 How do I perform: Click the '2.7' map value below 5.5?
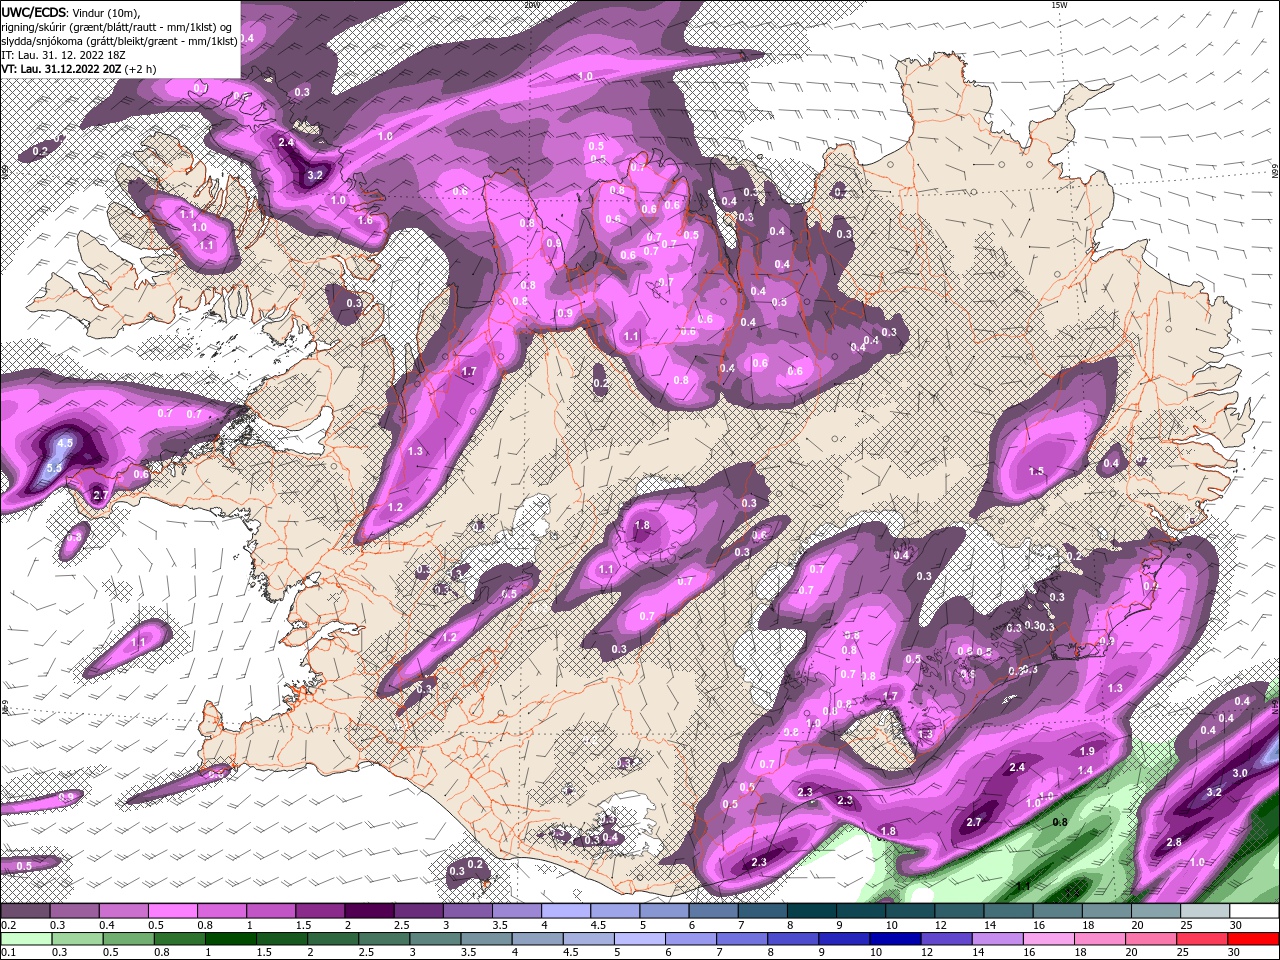tap(100, 495)
